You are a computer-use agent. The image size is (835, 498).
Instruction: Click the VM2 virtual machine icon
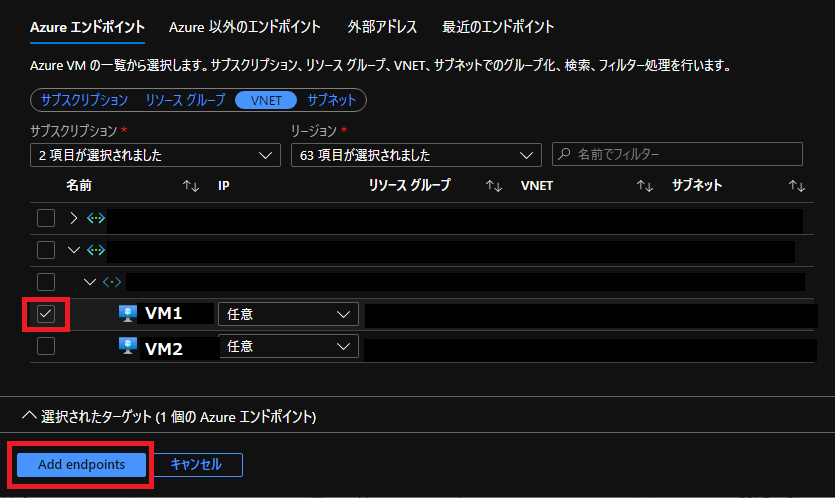tap(128, 346)
